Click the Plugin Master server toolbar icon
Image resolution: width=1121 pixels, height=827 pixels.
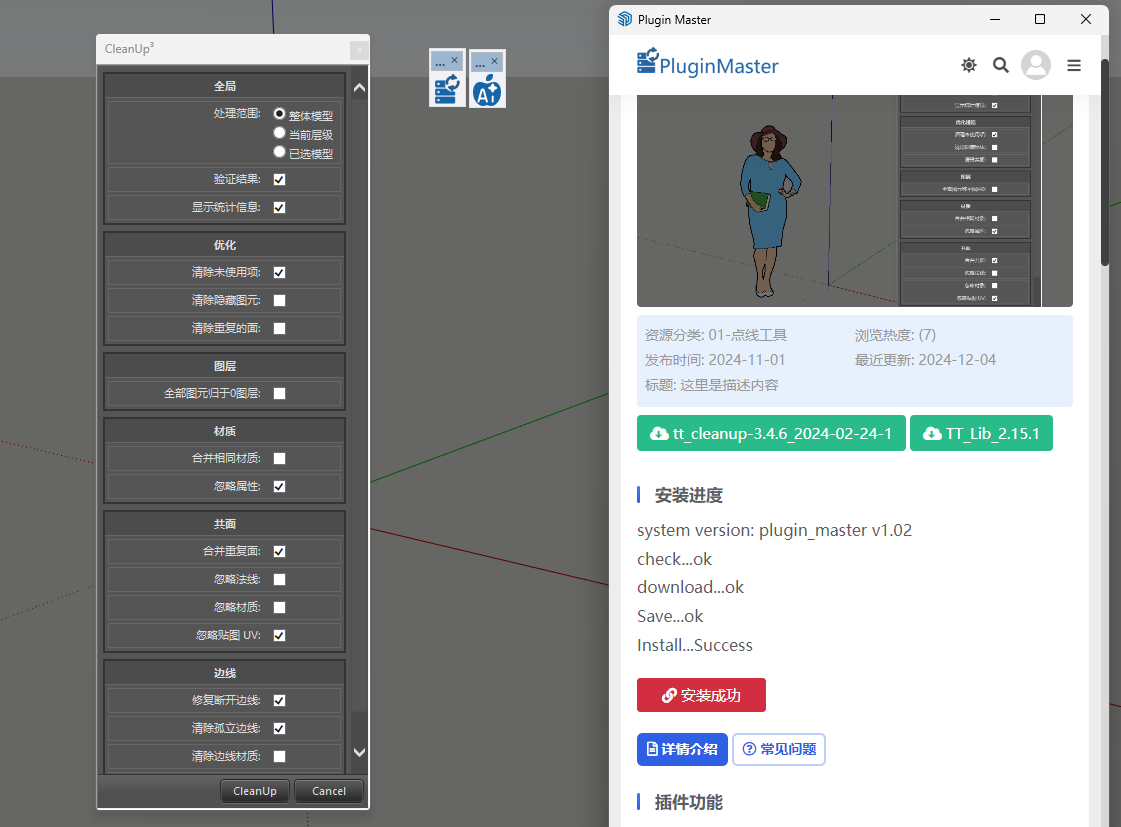click(x=446, y=90)
